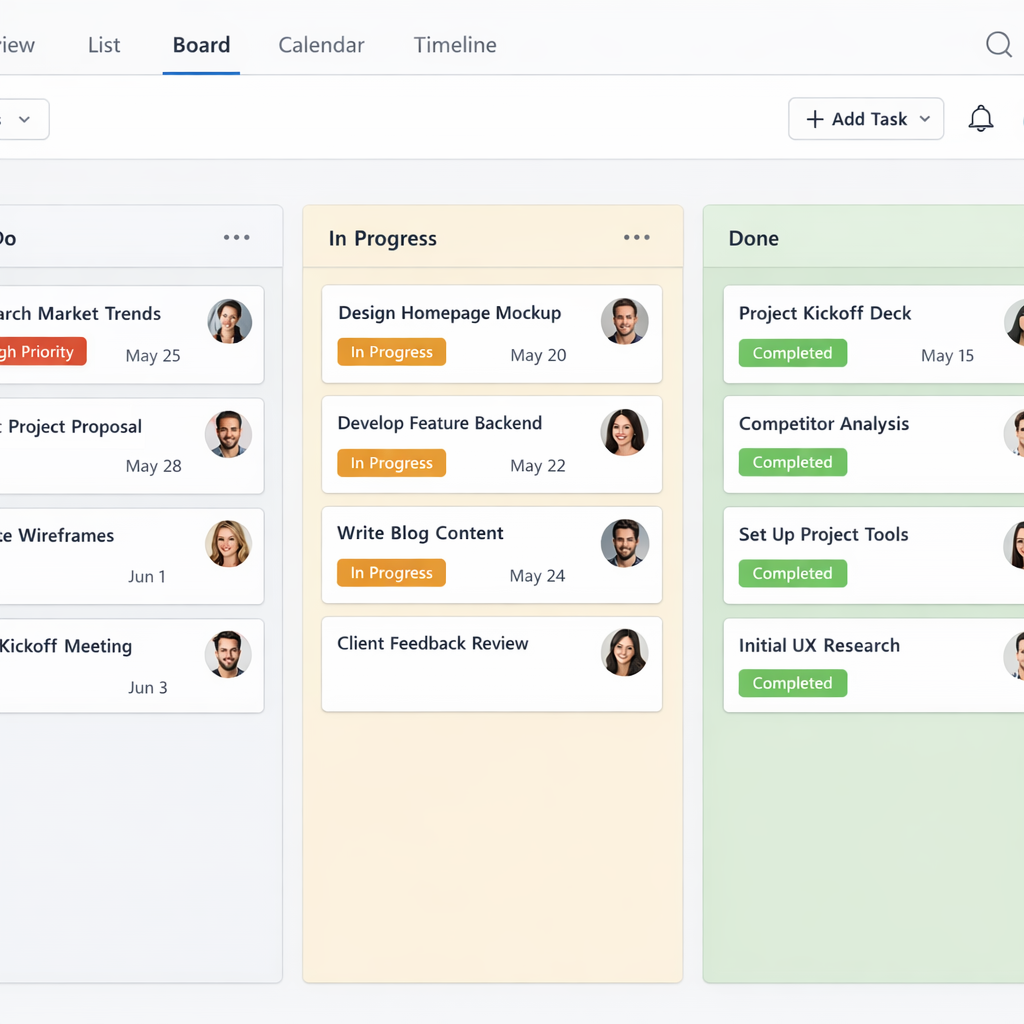Open the filter dropdown at top left
The height and width of the screenshot is (1024, 1024).
point(24,119)
